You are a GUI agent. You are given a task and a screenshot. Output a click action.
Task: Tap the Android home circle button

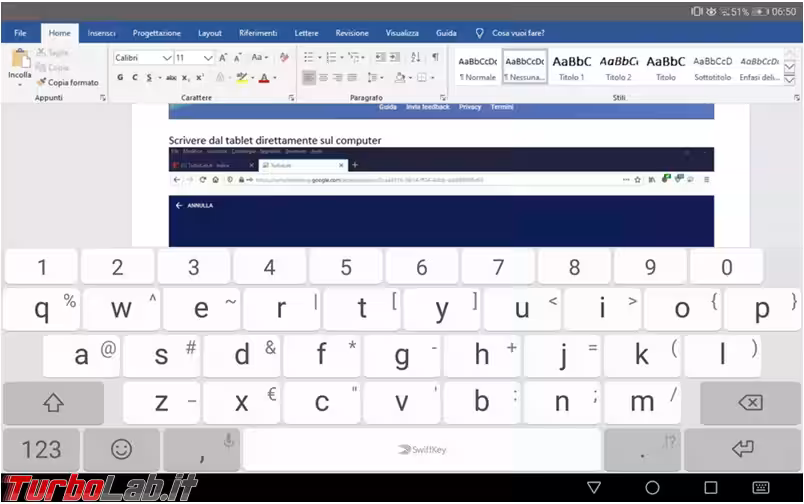point(652,488)
